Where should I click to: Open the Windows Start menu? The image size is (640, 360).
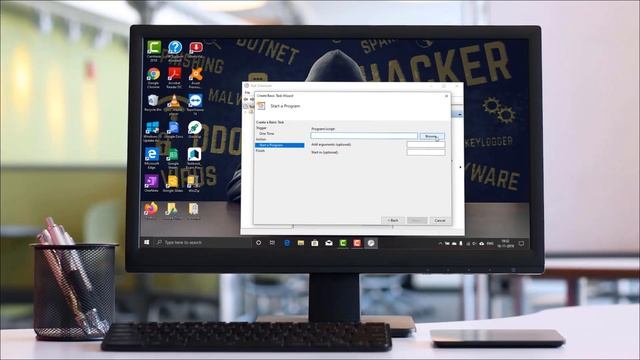click(x=147, y=242)
